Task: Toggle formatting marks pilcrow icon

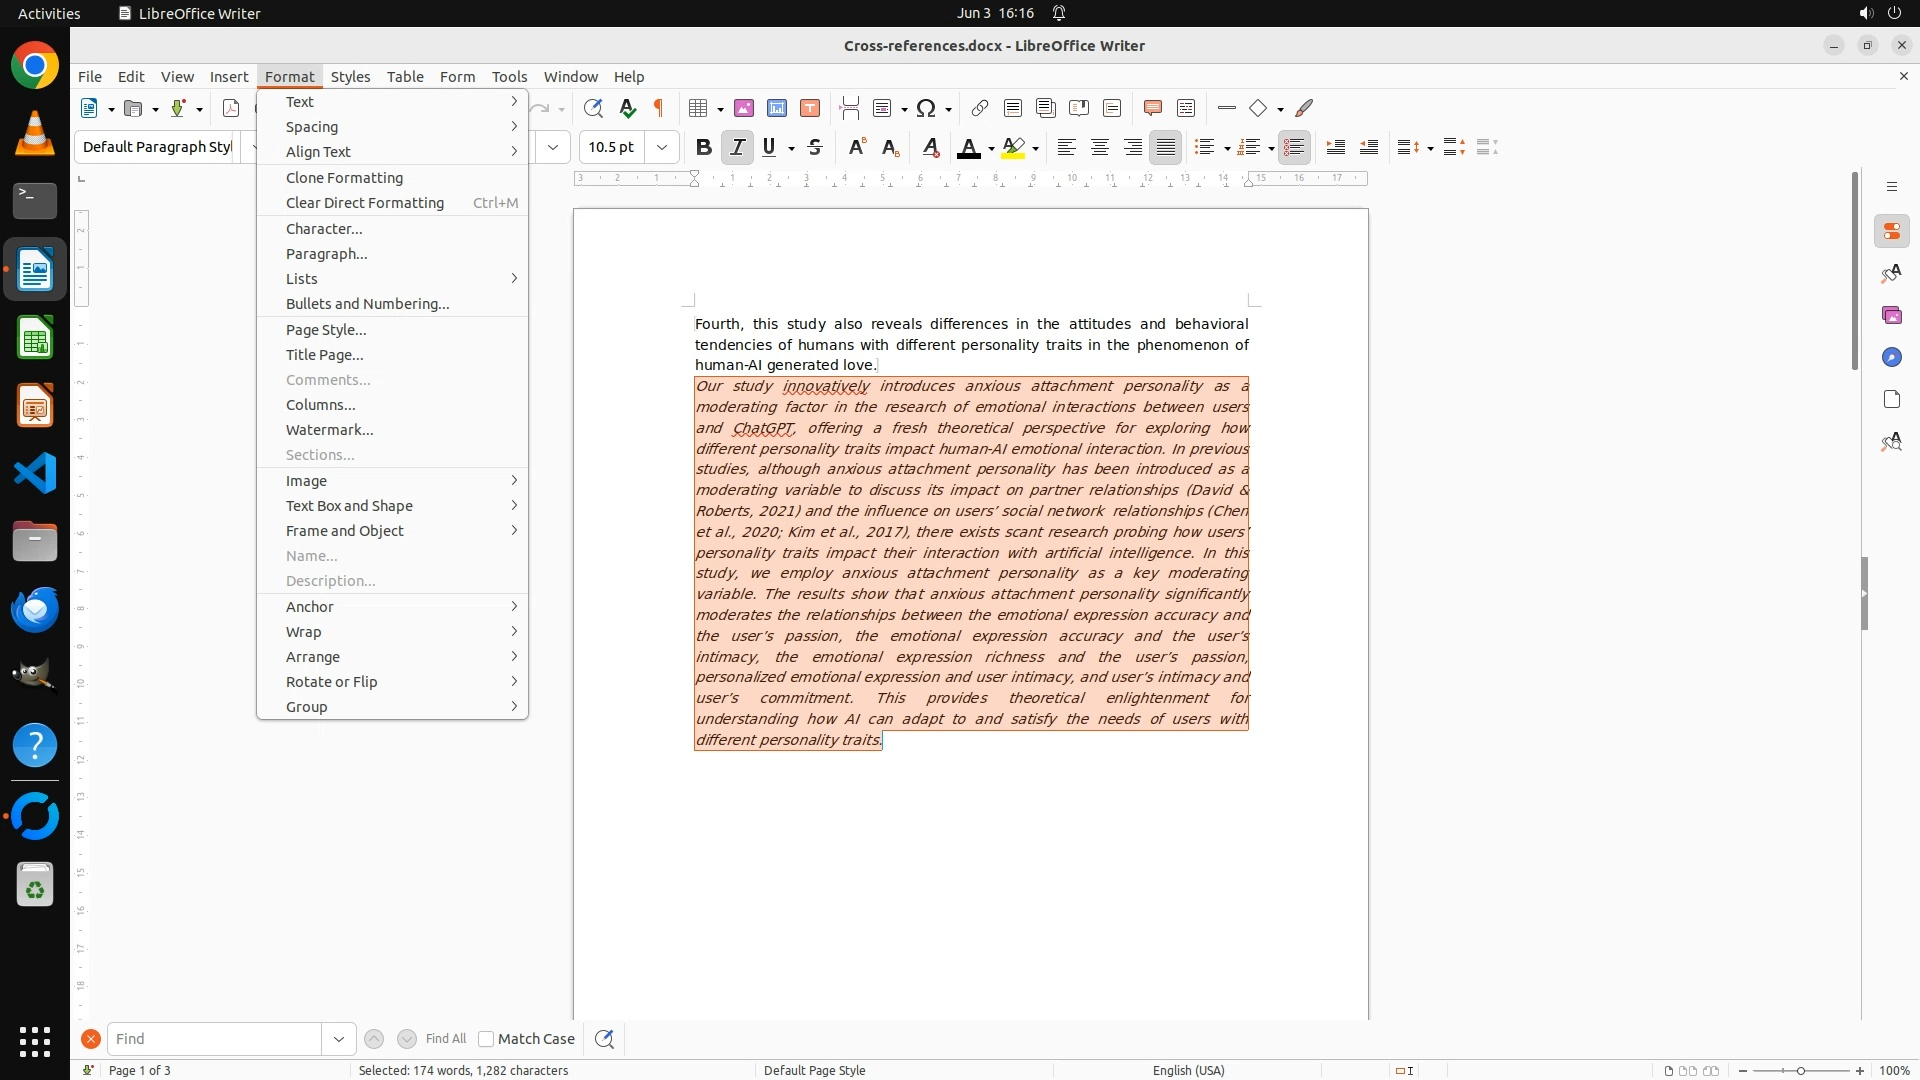Action: pos(659,108)
